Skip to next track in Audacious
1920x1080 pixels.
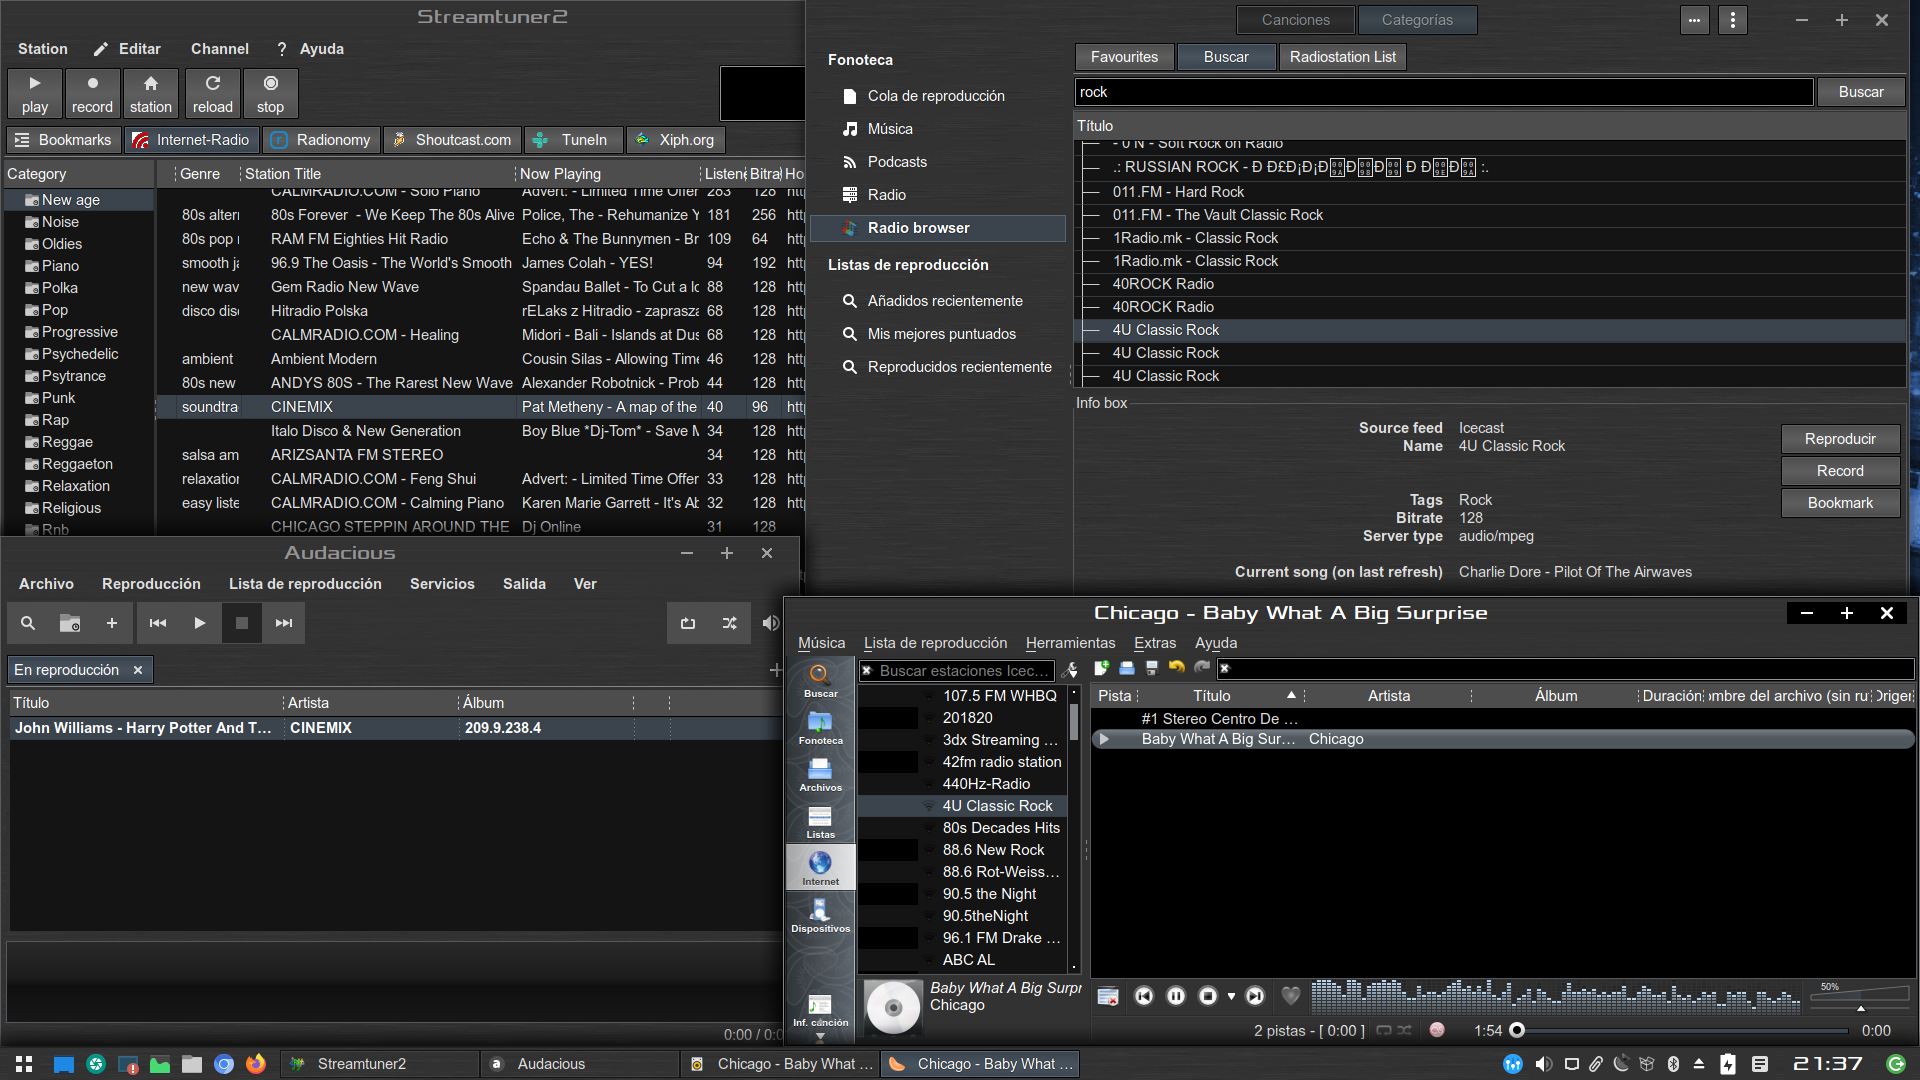tap(284, 623)
